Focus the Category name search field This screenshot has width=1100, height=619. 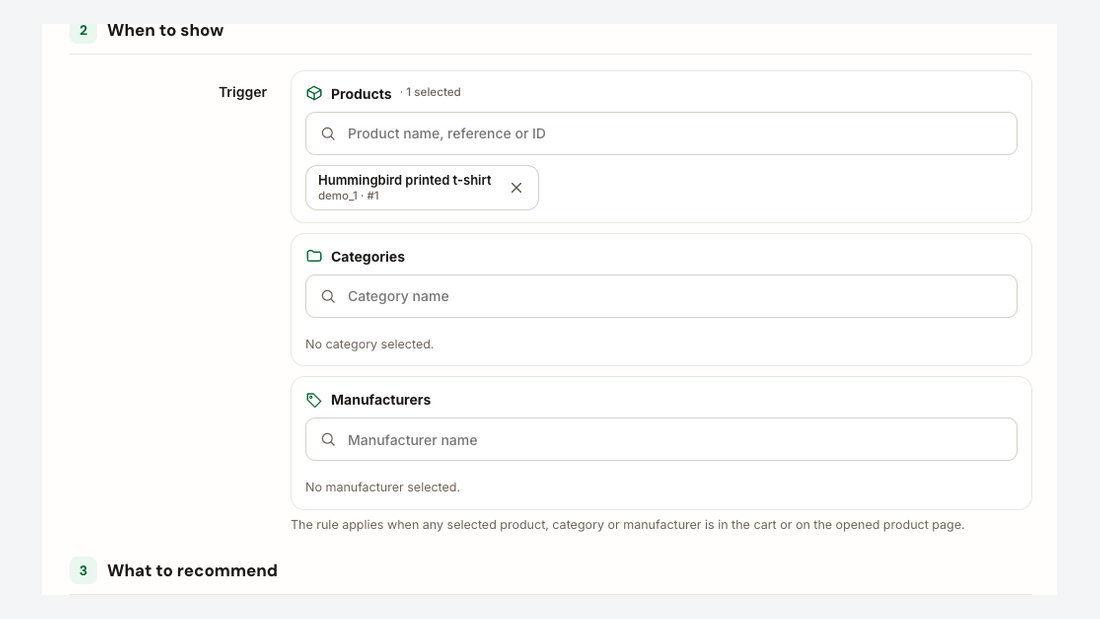(661, 296)
